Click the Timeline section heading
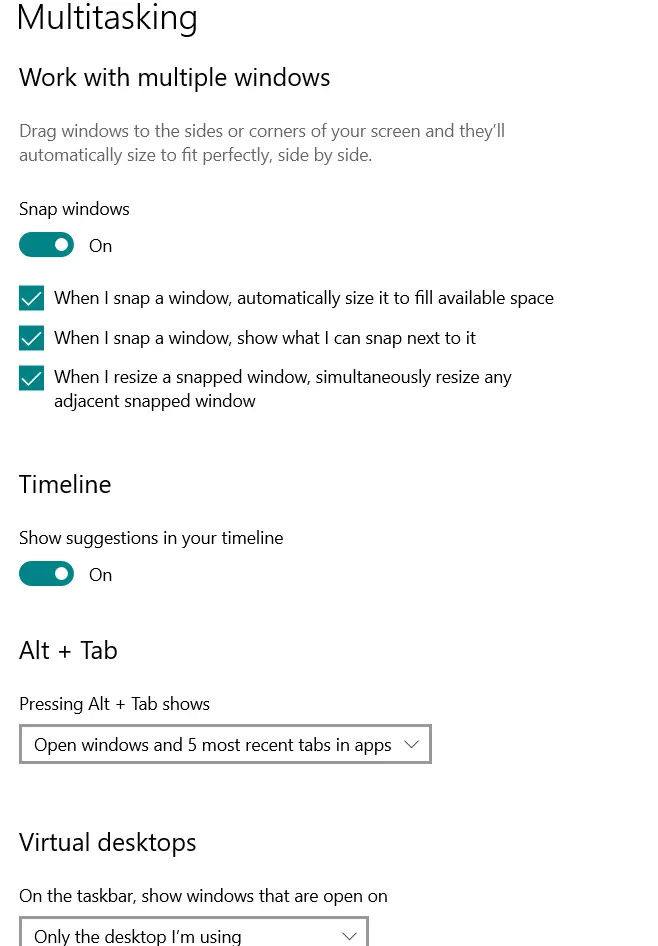658x946 pixels. point(65,485)
